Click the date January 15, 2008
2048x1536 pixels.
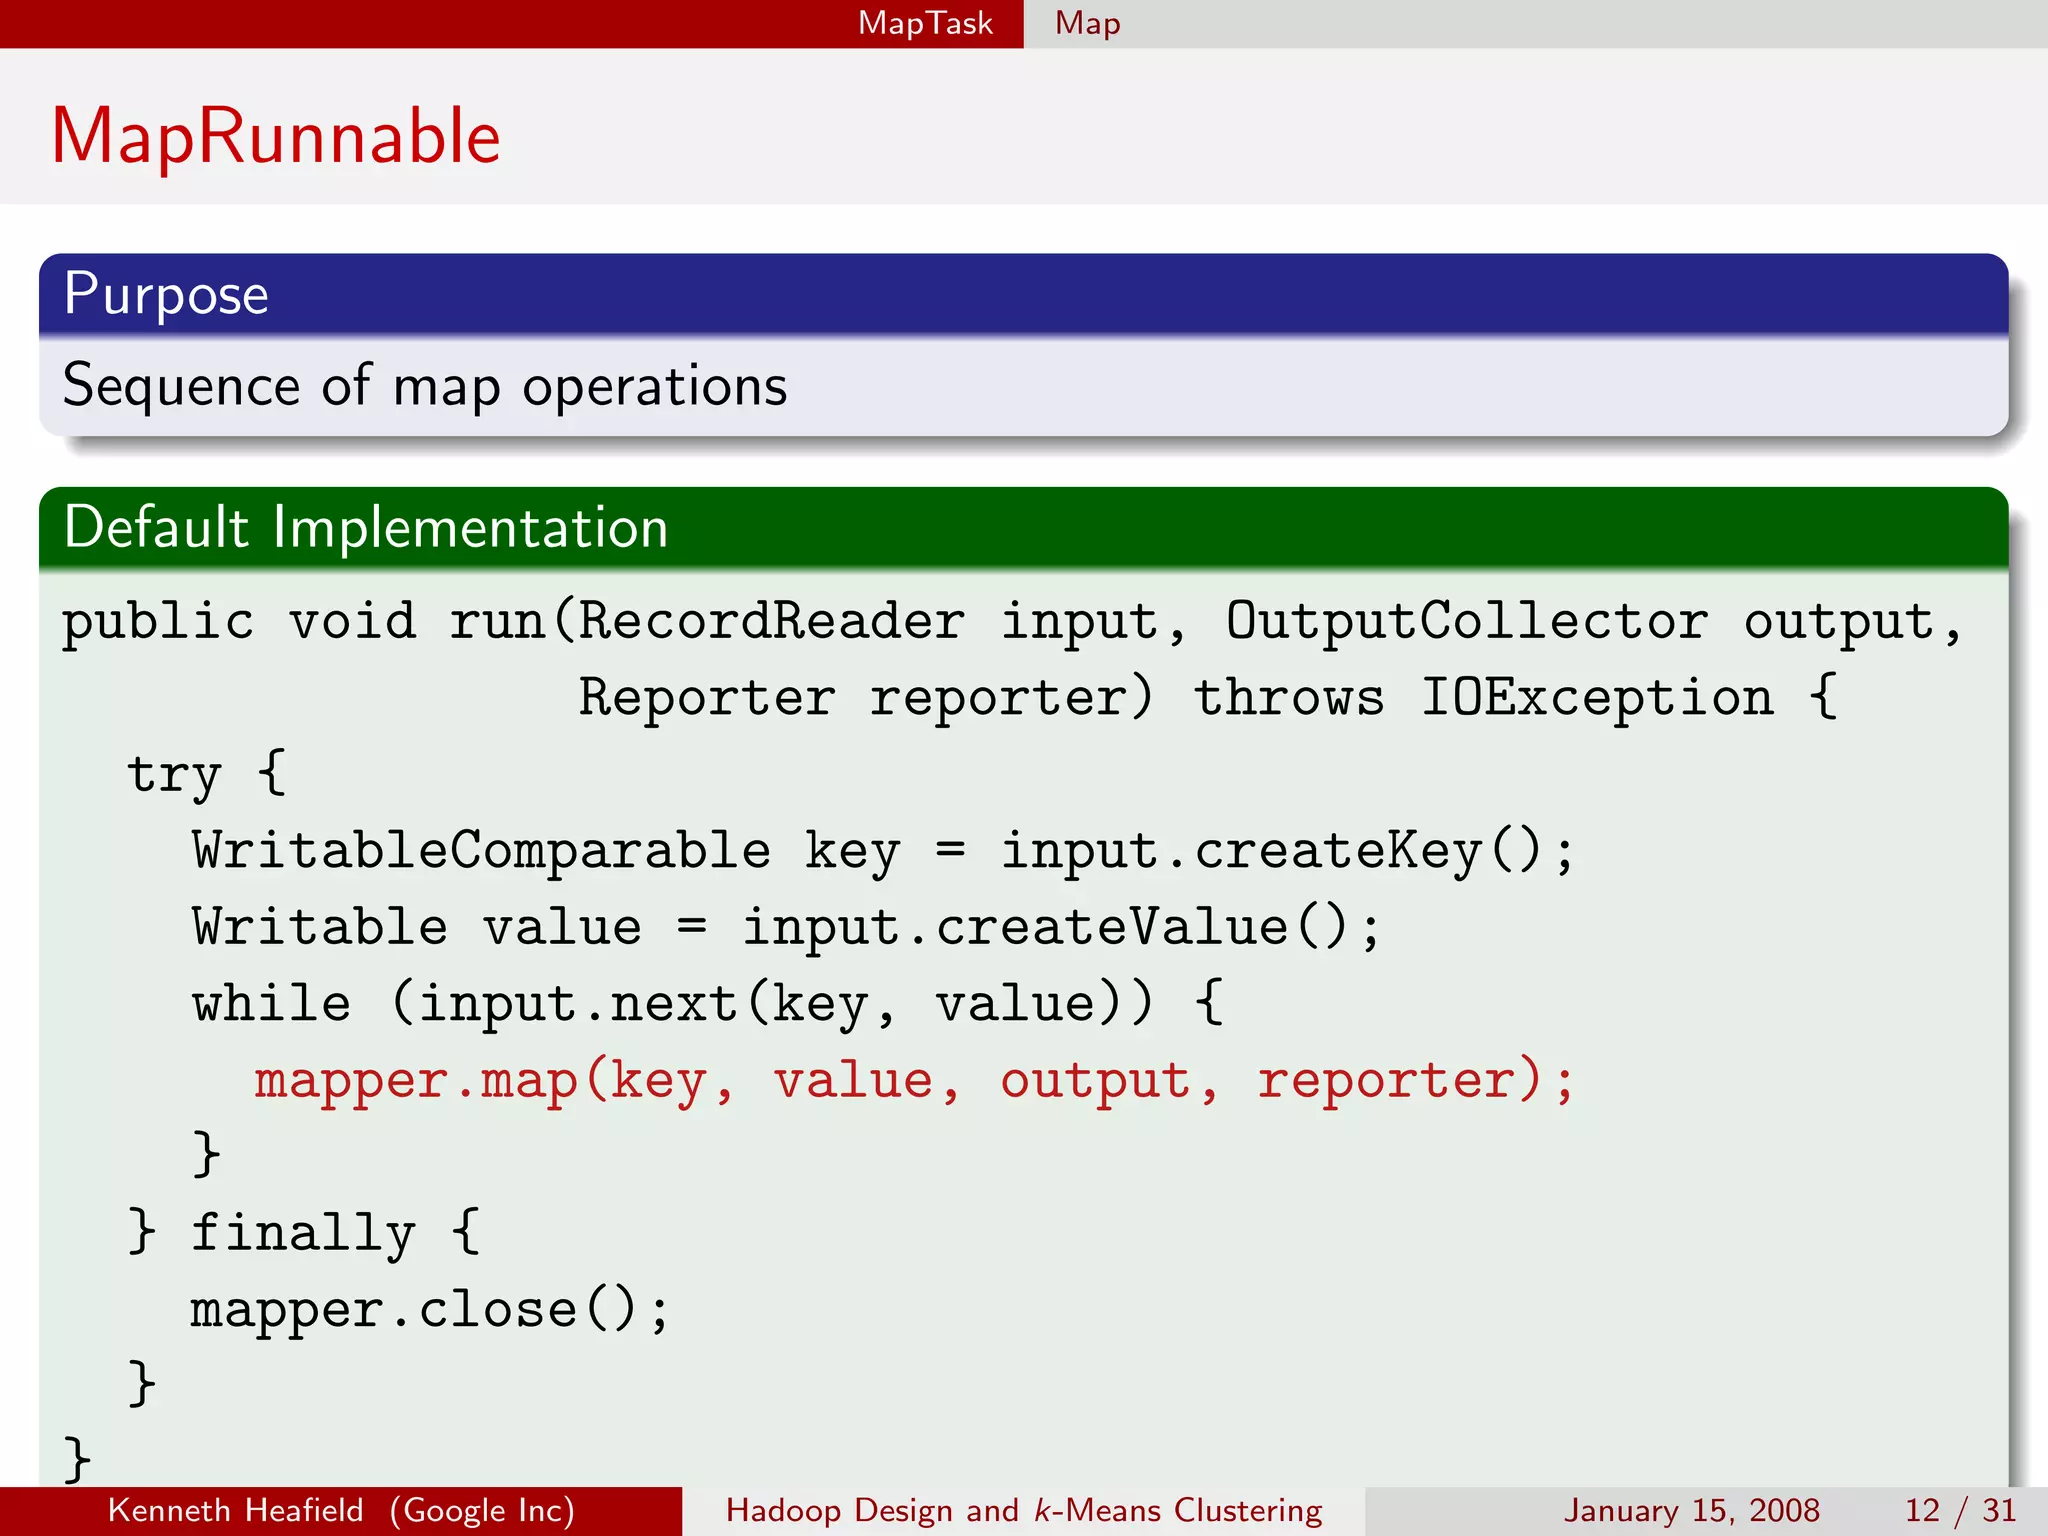pyautogui.click(x=1691, y=1510)
